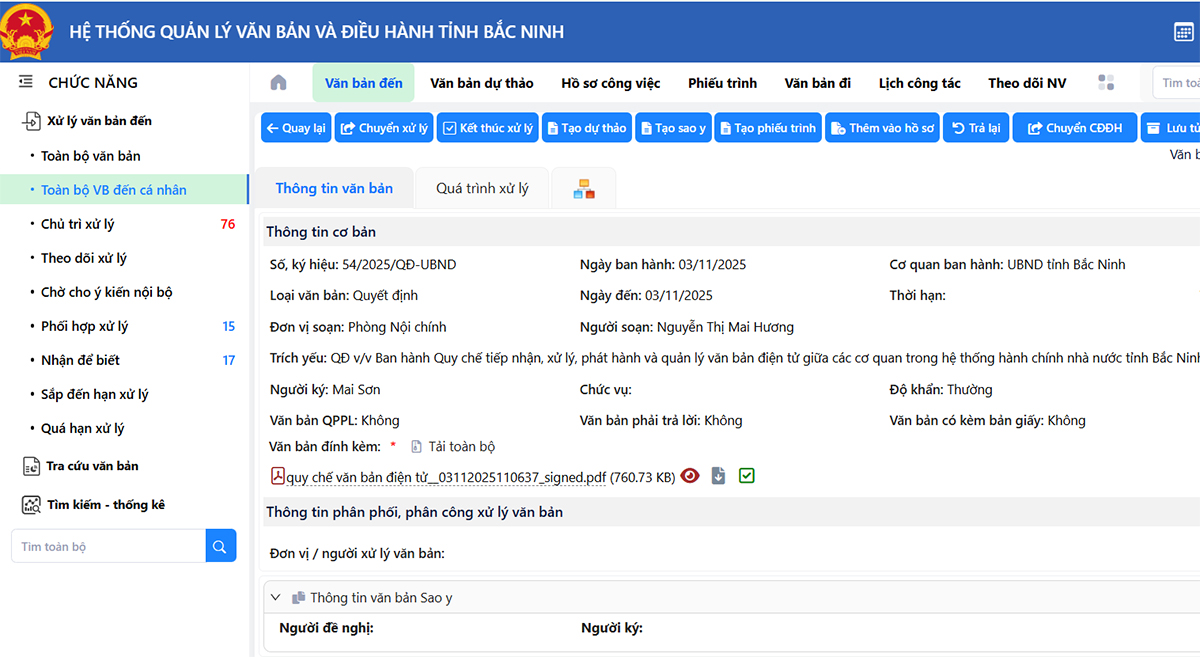Click the Chuyển xử lý button

click(x=384, y=128)
